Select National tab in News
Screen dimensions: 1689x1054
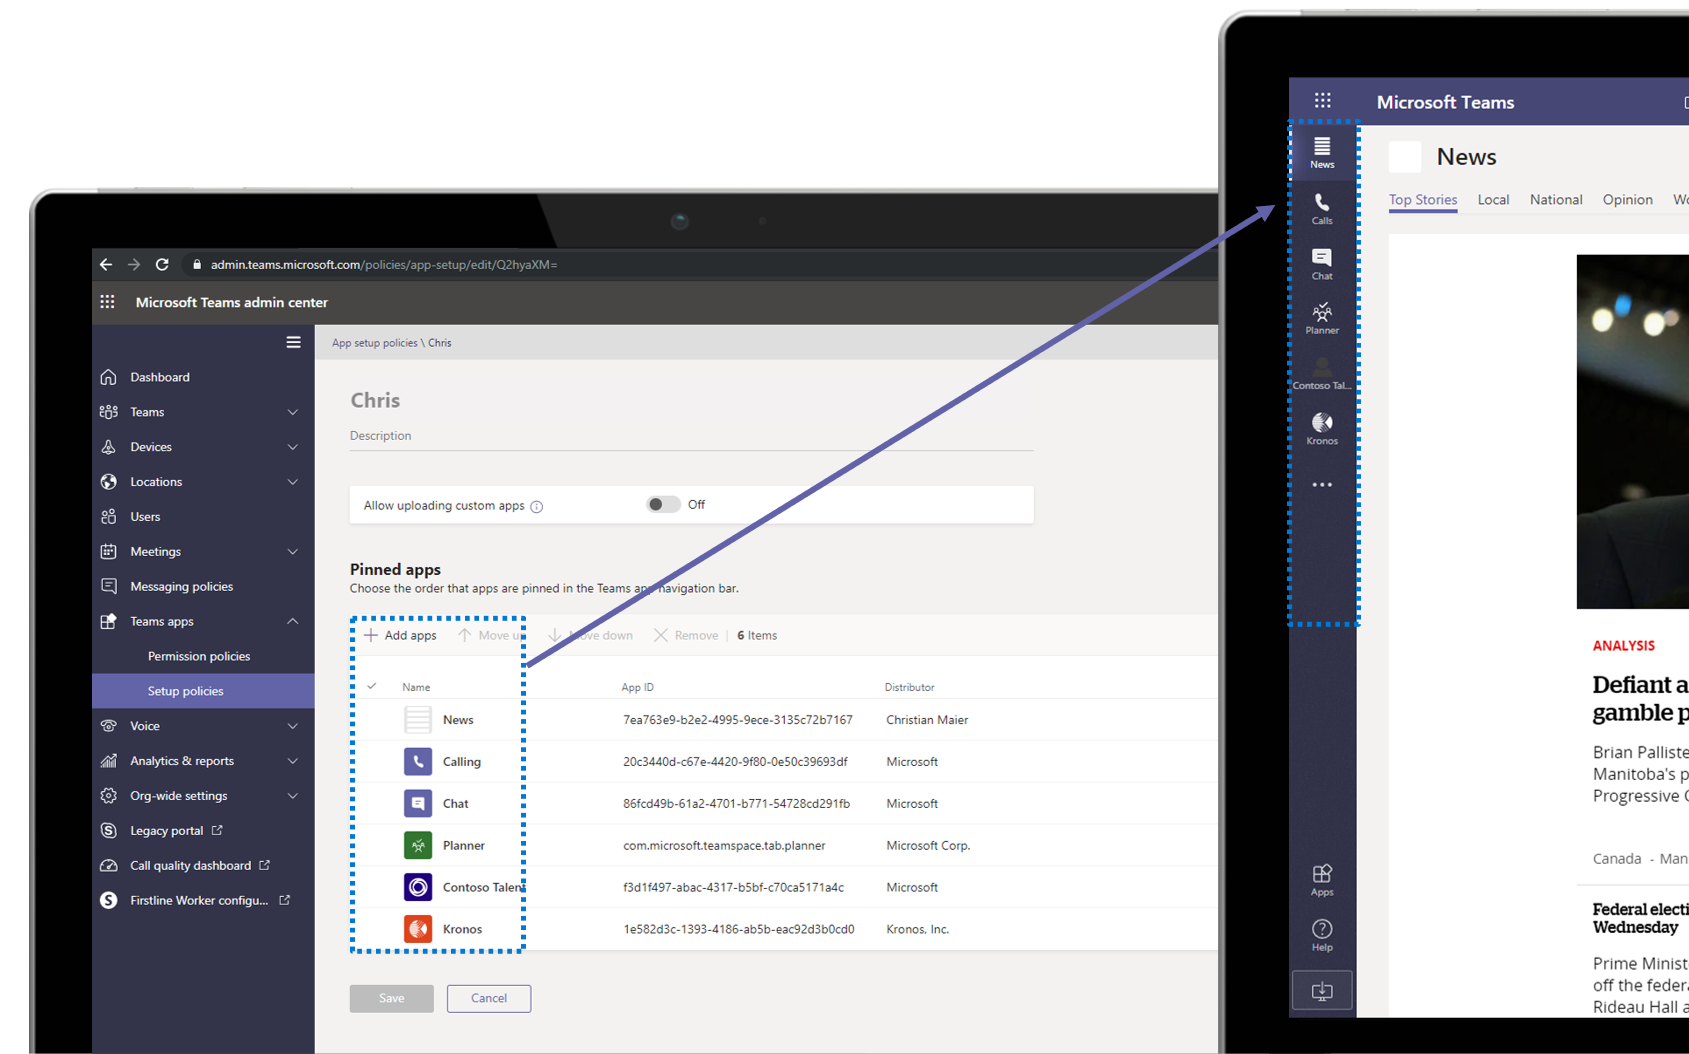(1556, 200)
